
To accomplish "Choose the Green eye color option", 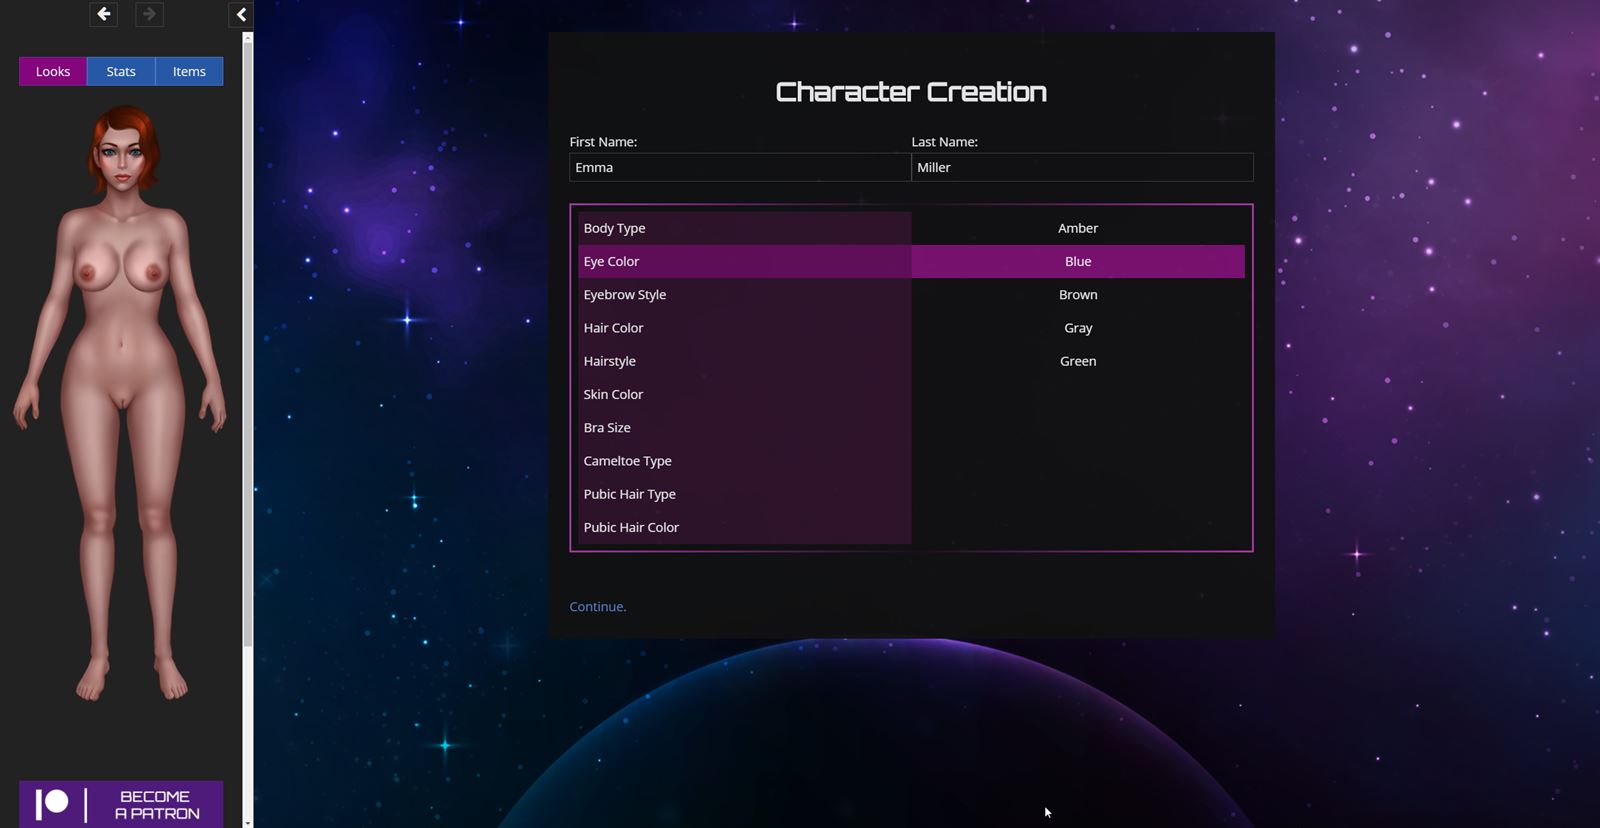I will tap(1078, 361).
